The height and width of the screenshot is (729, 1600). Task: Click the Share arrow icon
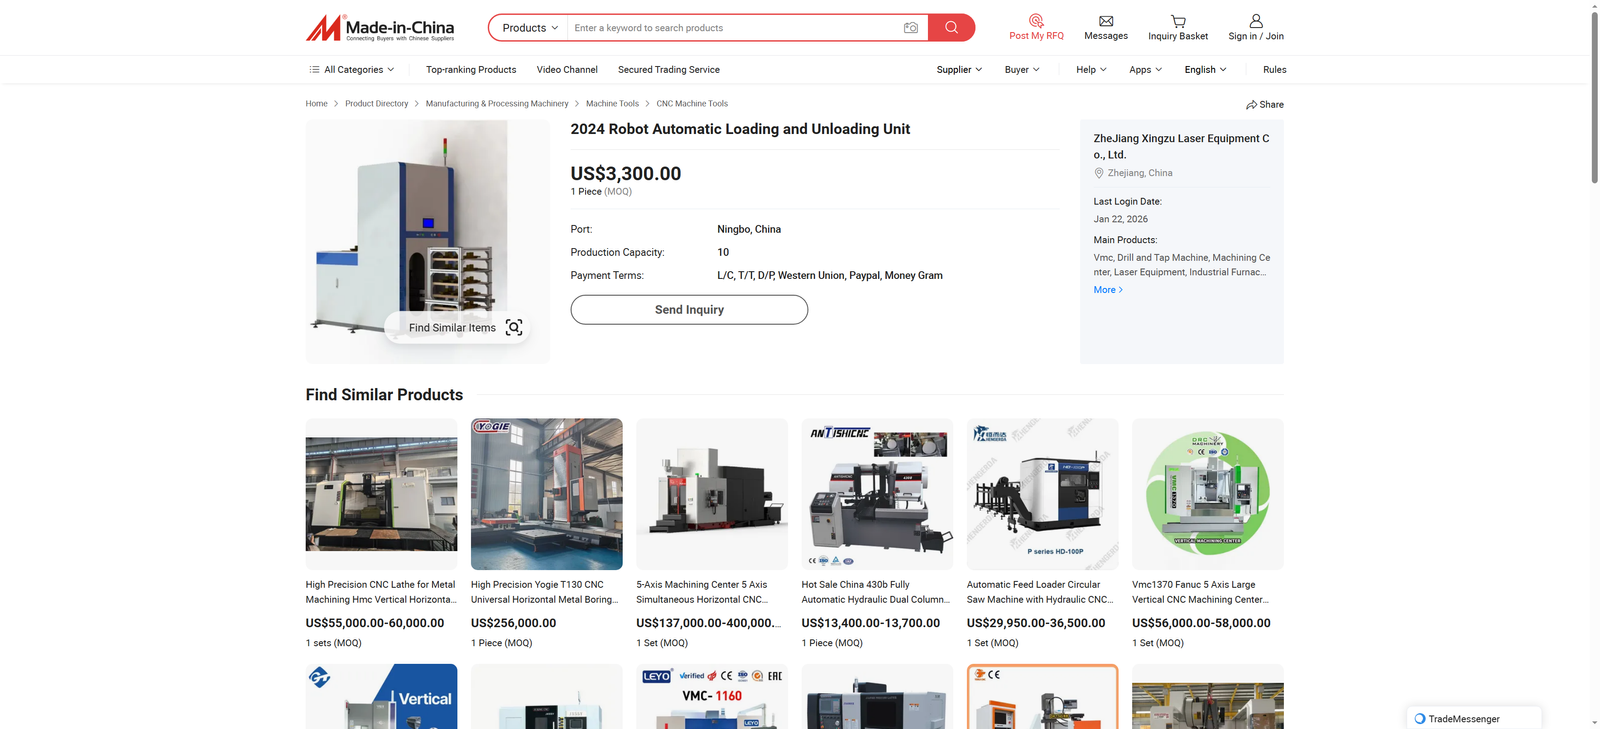[x=1252, y=105]
